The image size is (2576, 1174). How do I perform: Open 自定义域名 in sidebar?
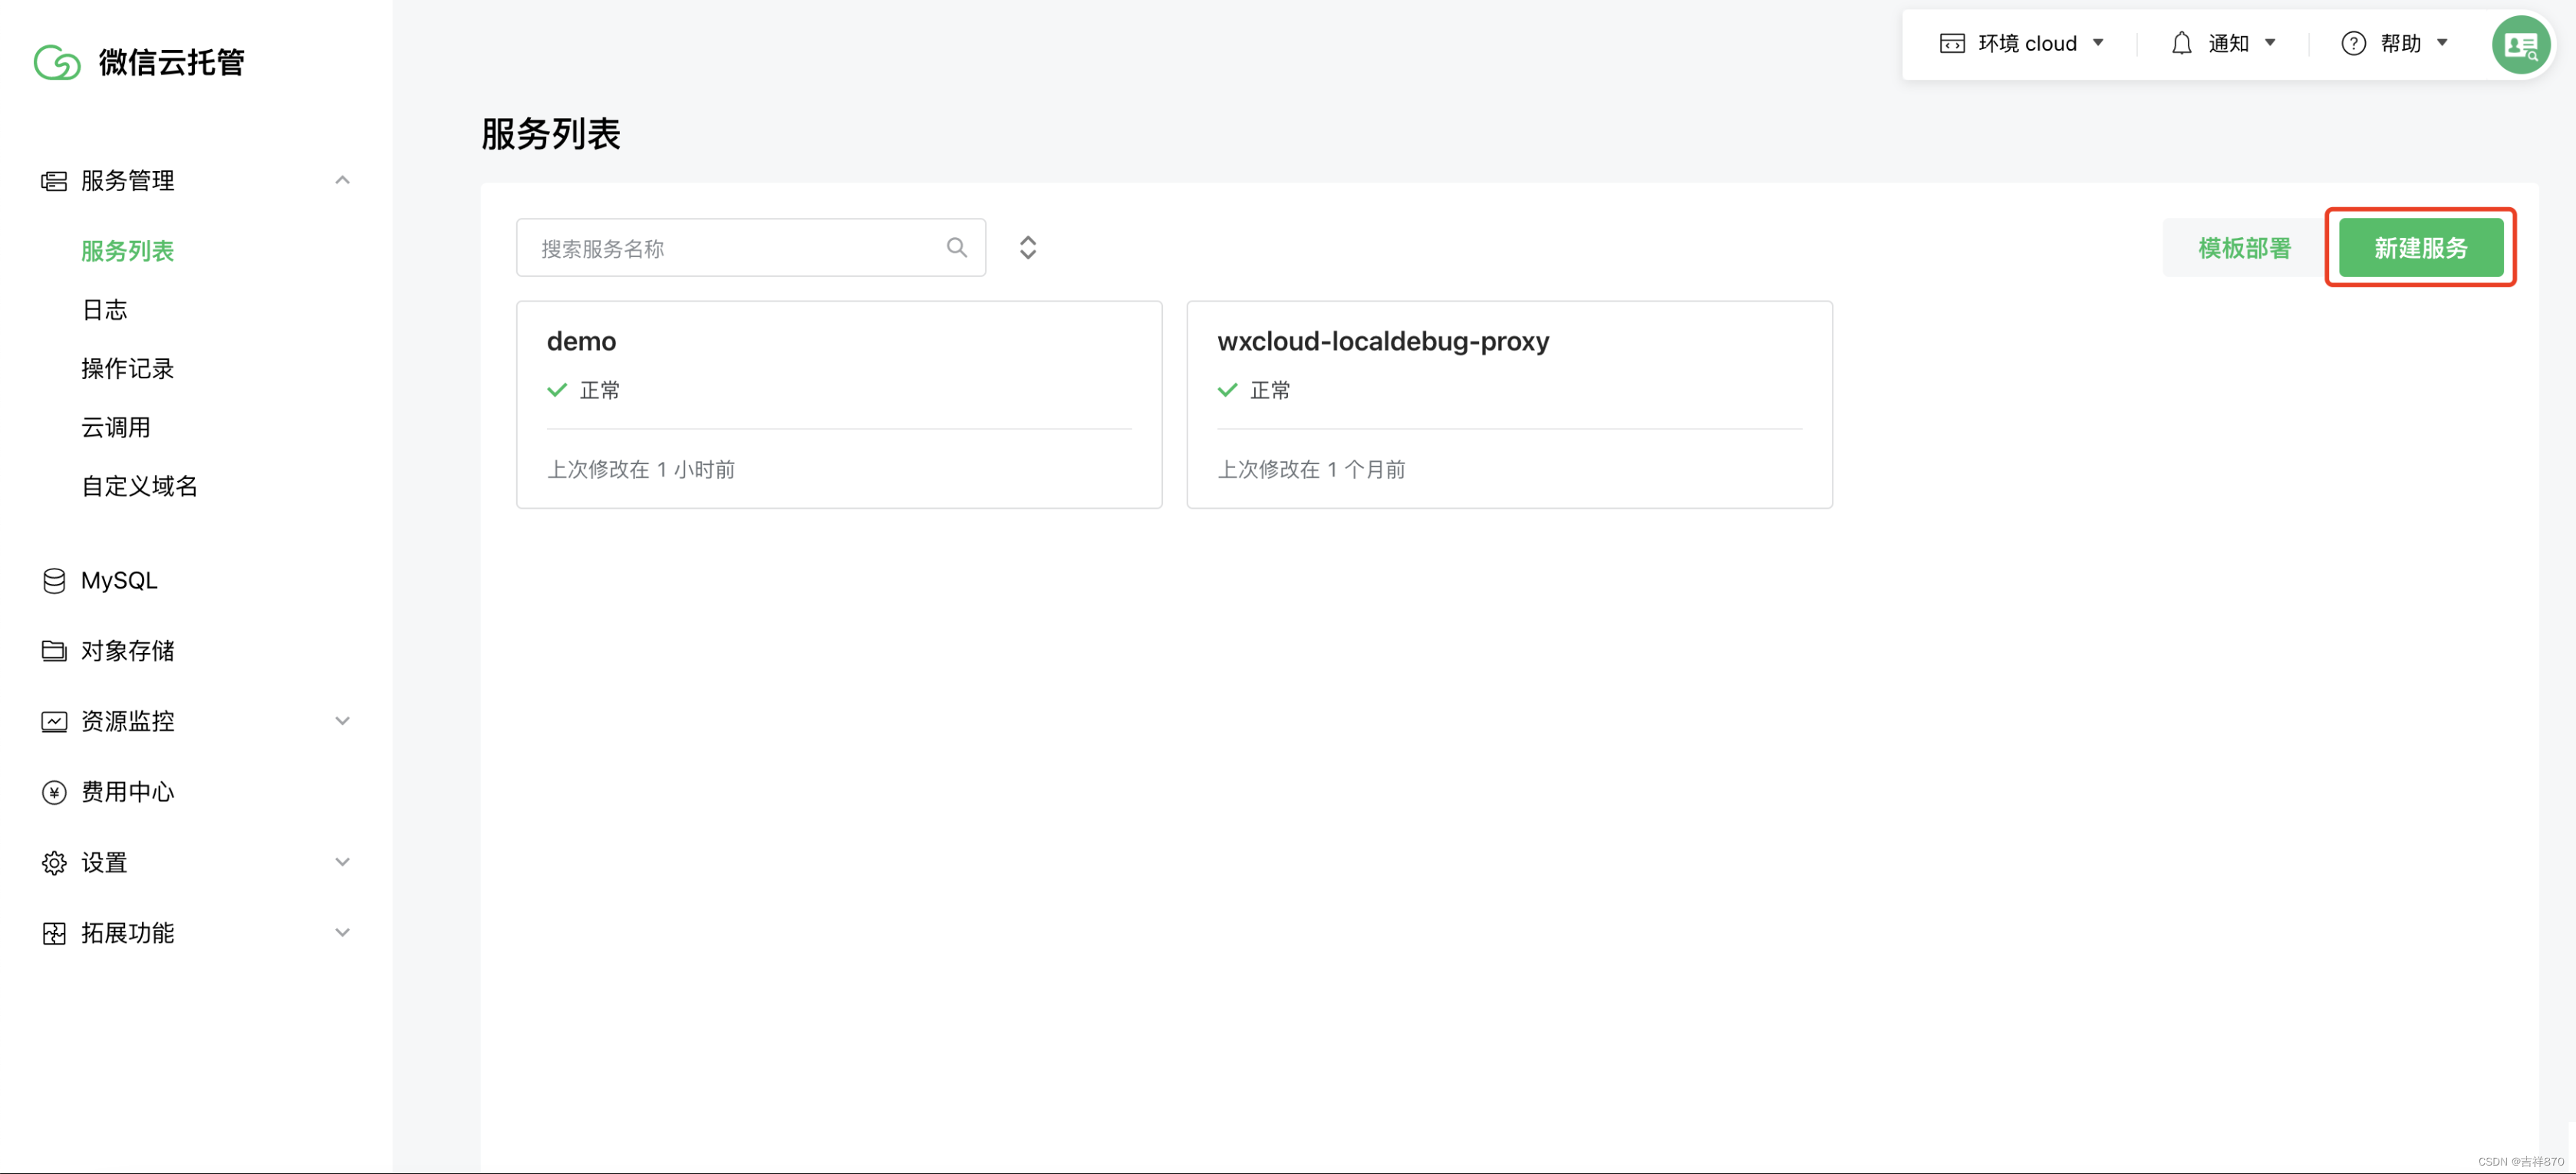pyautogui.click(x=140, y=487)
